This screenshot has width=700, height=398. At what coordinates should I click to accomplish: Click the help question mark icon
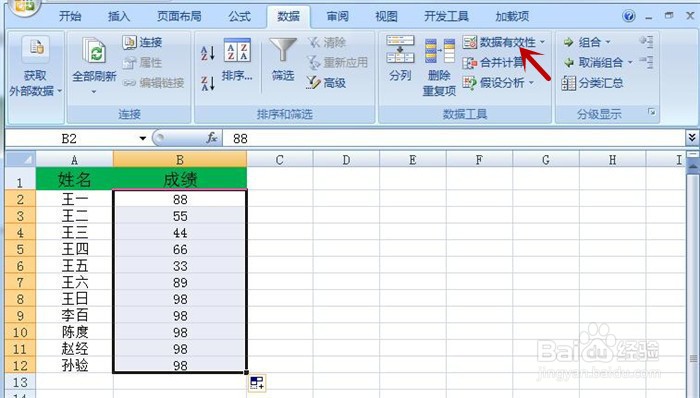click(x=629, y=17)
